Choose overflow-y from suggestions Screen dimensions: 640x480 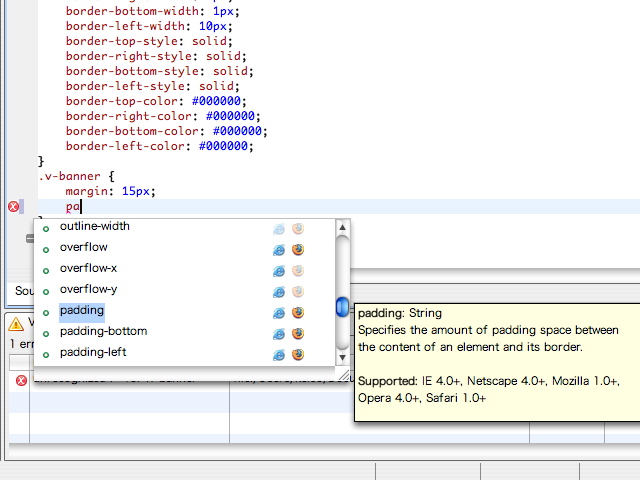pos(88,290)
